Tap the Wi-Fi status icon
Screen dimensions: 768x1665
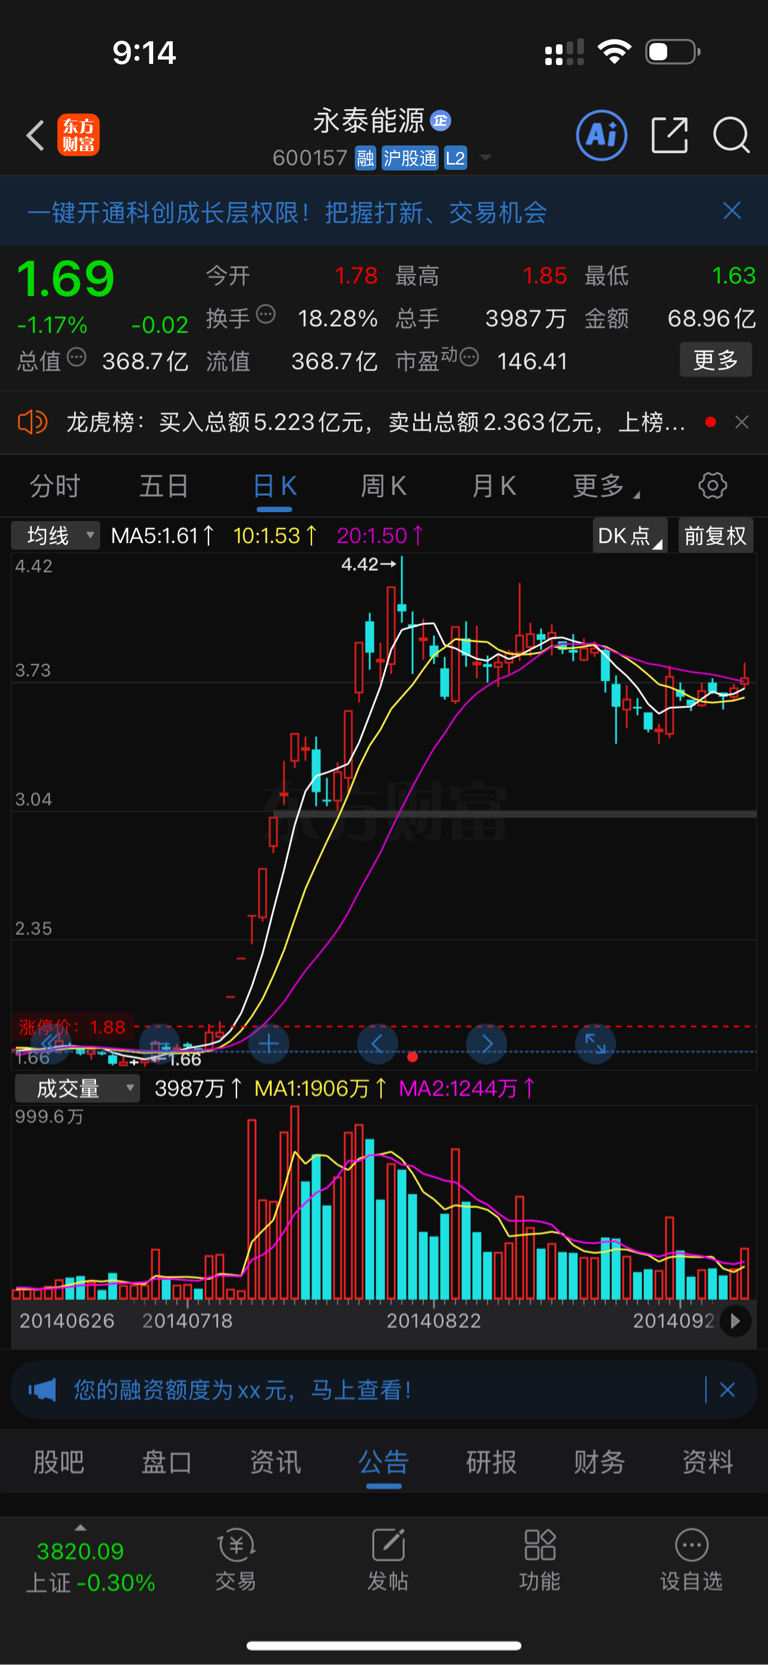tap(614, 52)
